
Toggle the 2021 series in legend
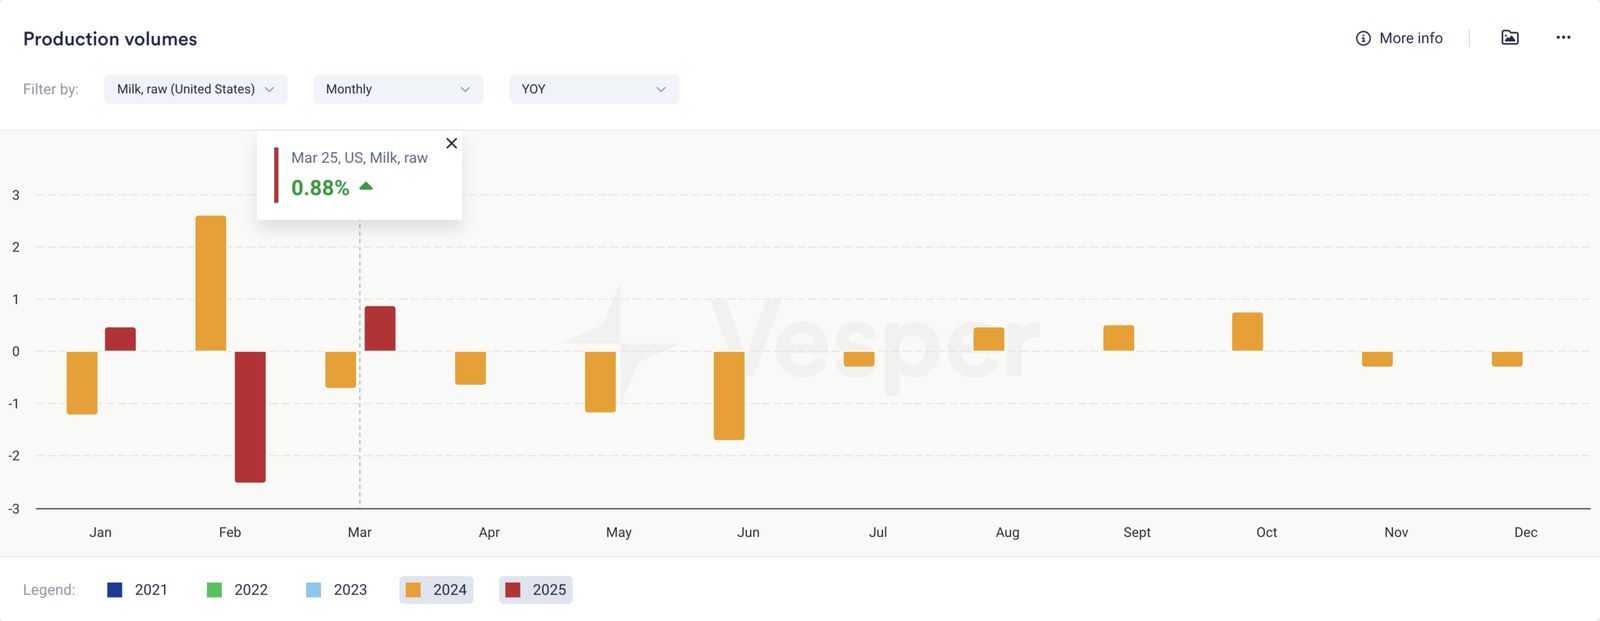[x=138, y=590]
